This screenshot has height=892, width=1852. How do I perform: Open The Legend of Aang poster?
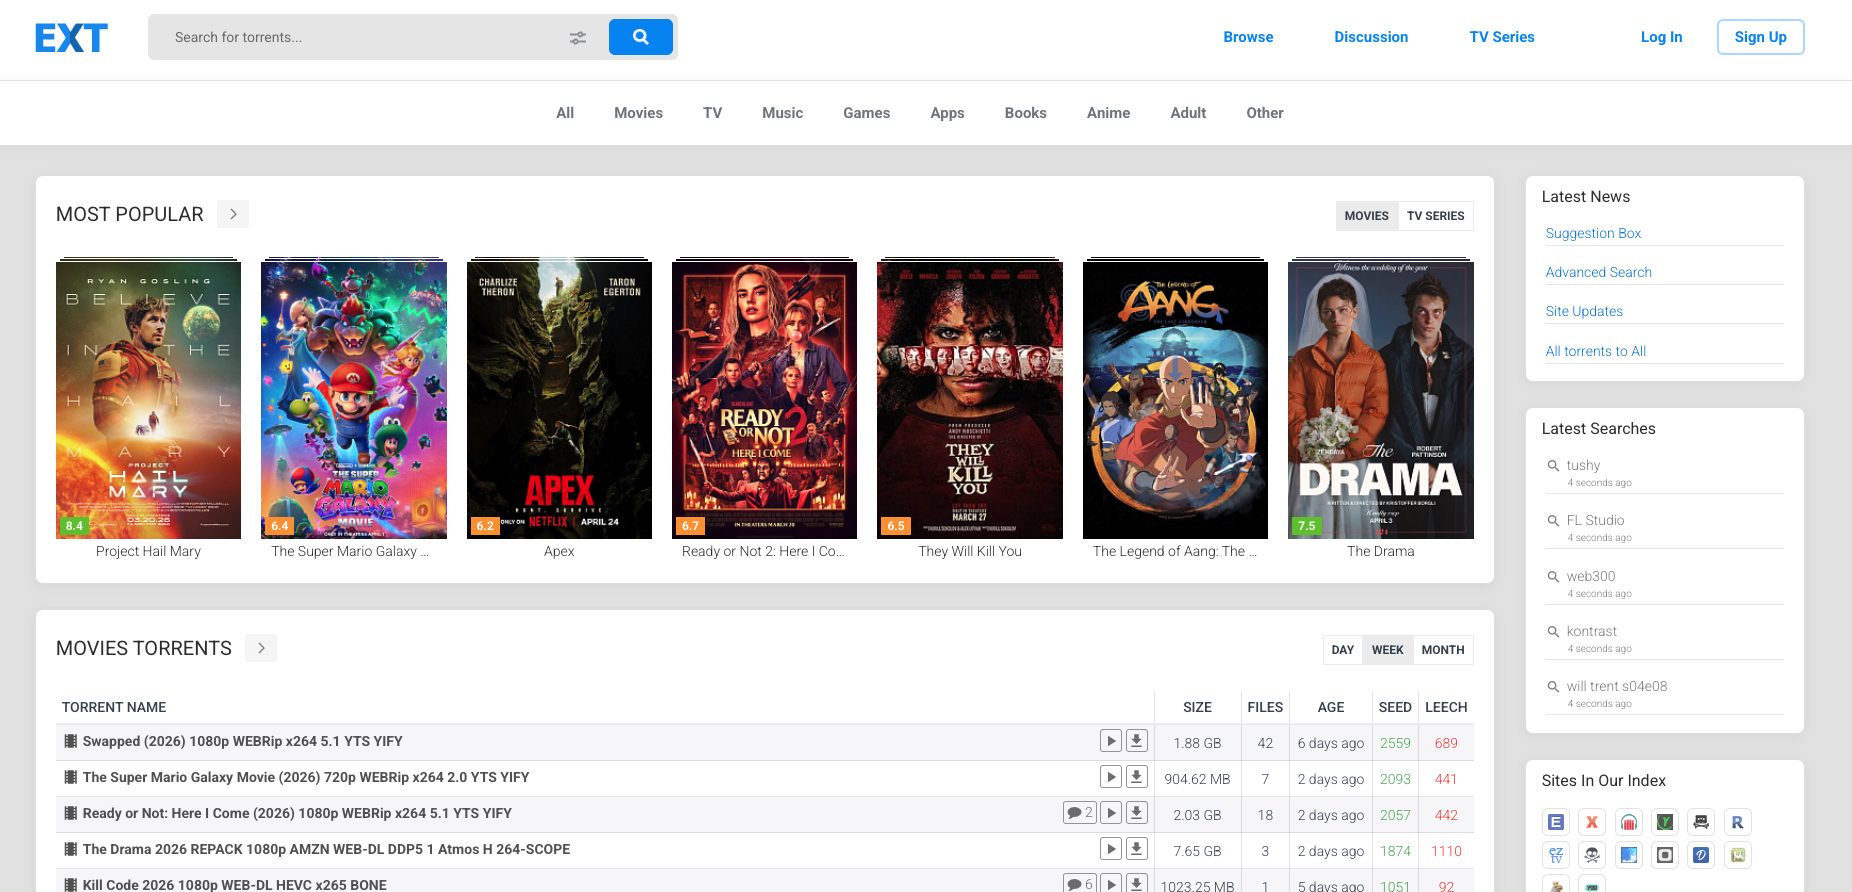pos(1175,400)
